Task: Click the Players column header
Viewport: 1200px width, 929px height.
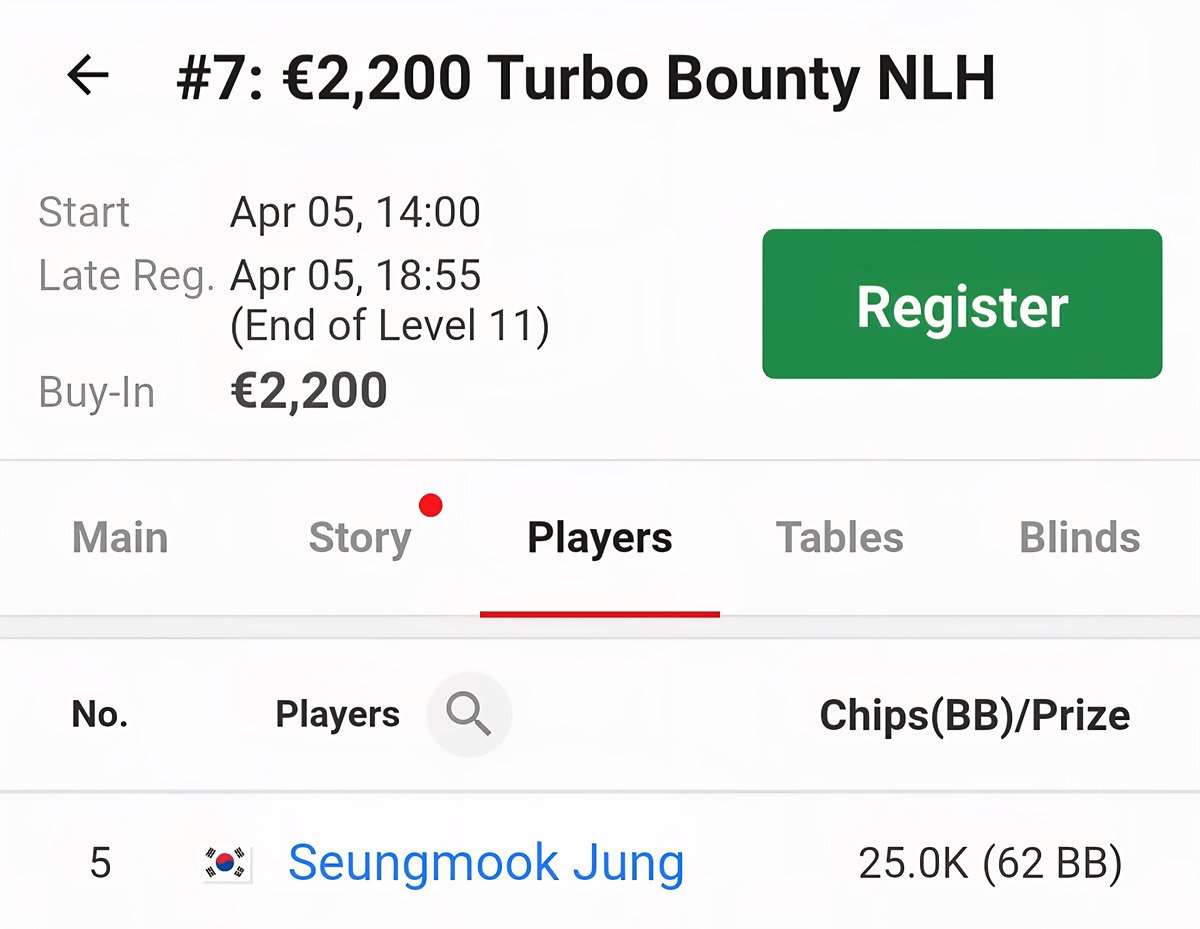Action: pos(337,714)
